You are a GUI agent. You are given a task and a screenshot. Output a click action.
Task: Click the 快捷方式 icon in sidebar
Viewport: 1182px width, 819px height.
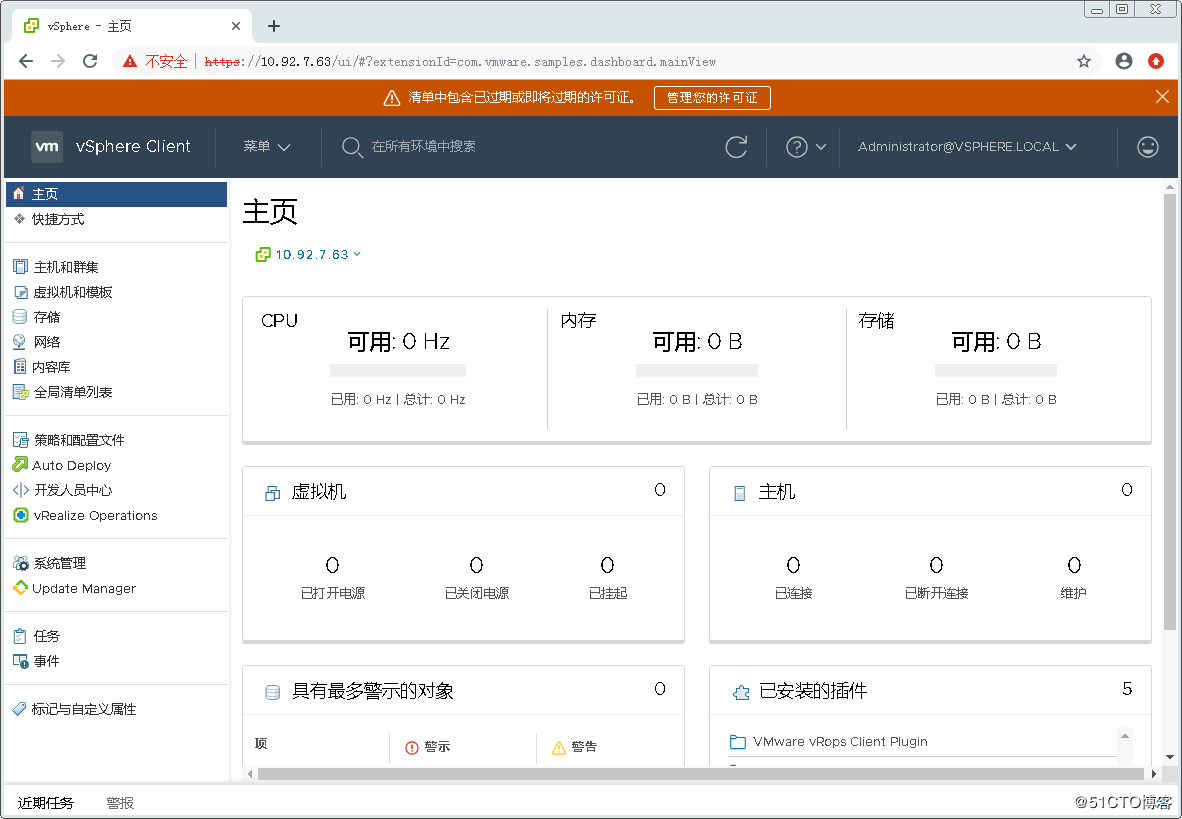pyautogui.click(x=20, y=219)
